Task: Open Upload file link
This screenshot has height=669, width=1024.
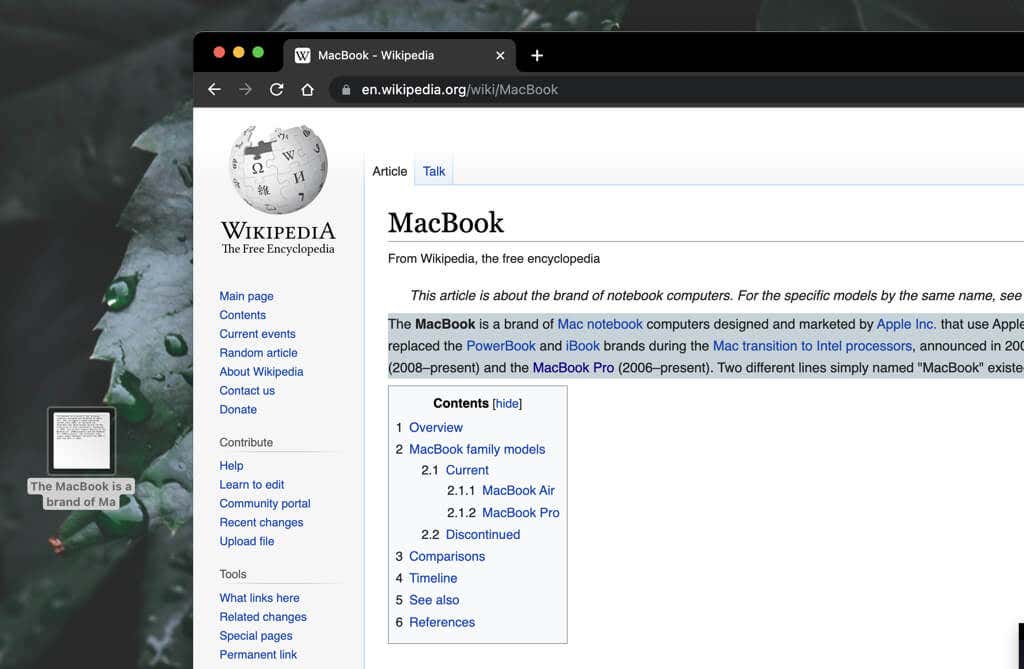Action: 247,542
